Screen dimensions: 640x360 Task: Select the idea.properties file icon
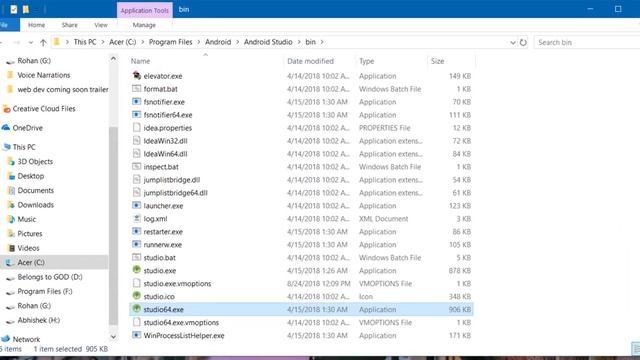point(137,128)
